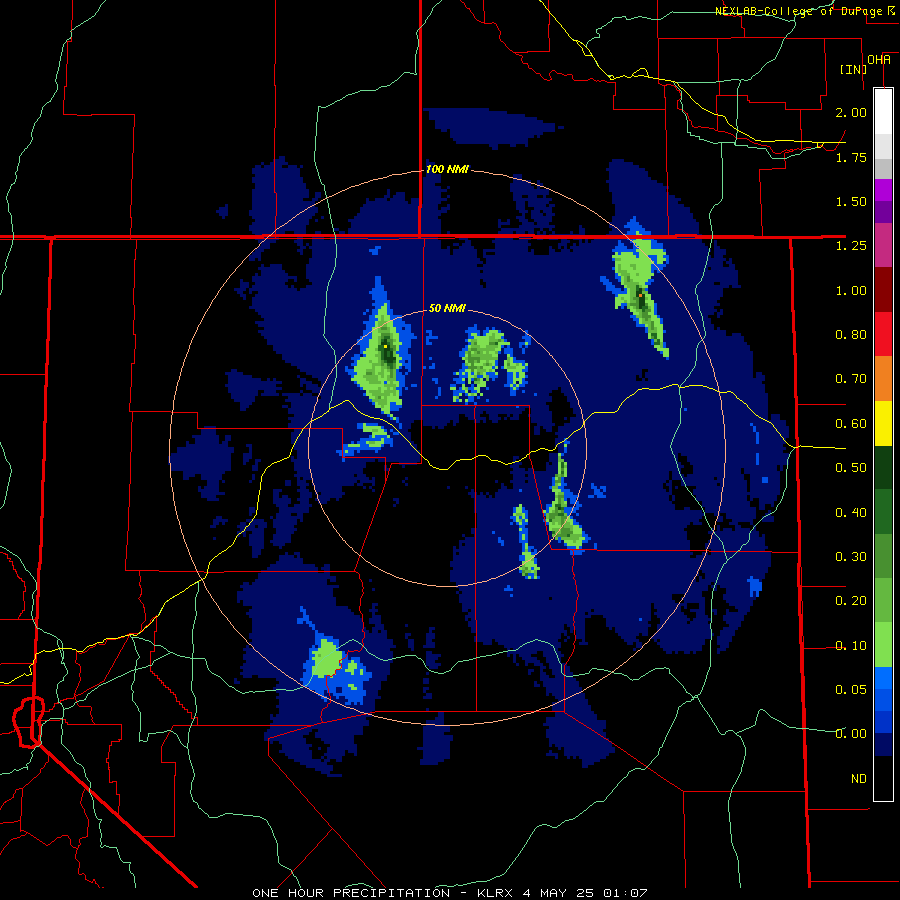
Task: Select the 0.60 legend value
Action: [x=851, y=424]
